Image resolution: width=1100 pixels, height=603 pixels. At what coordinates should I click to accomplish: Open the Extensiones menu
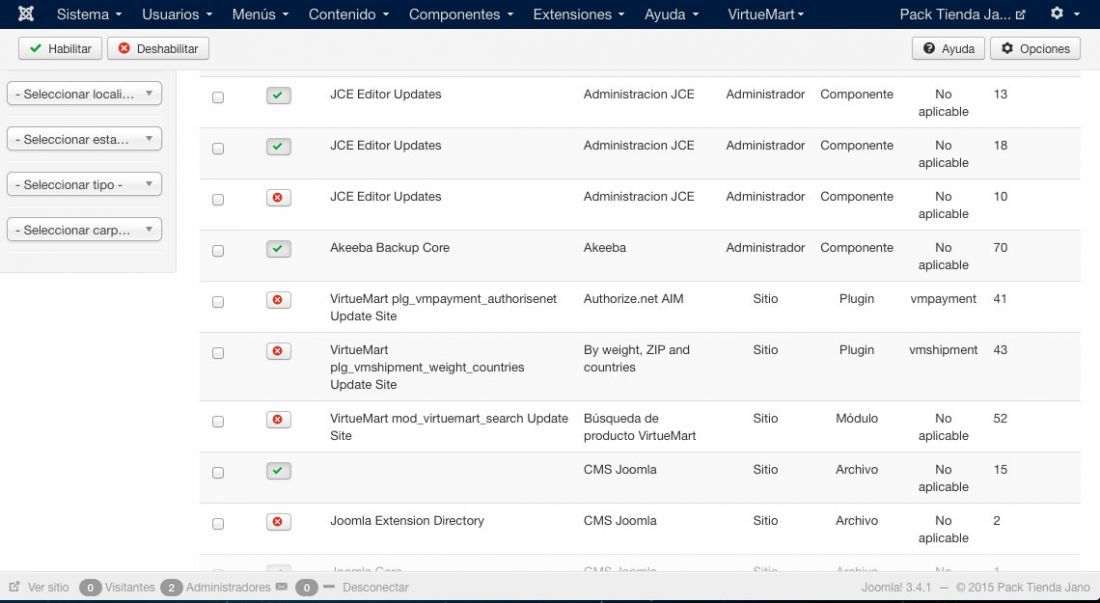point(578,14)
